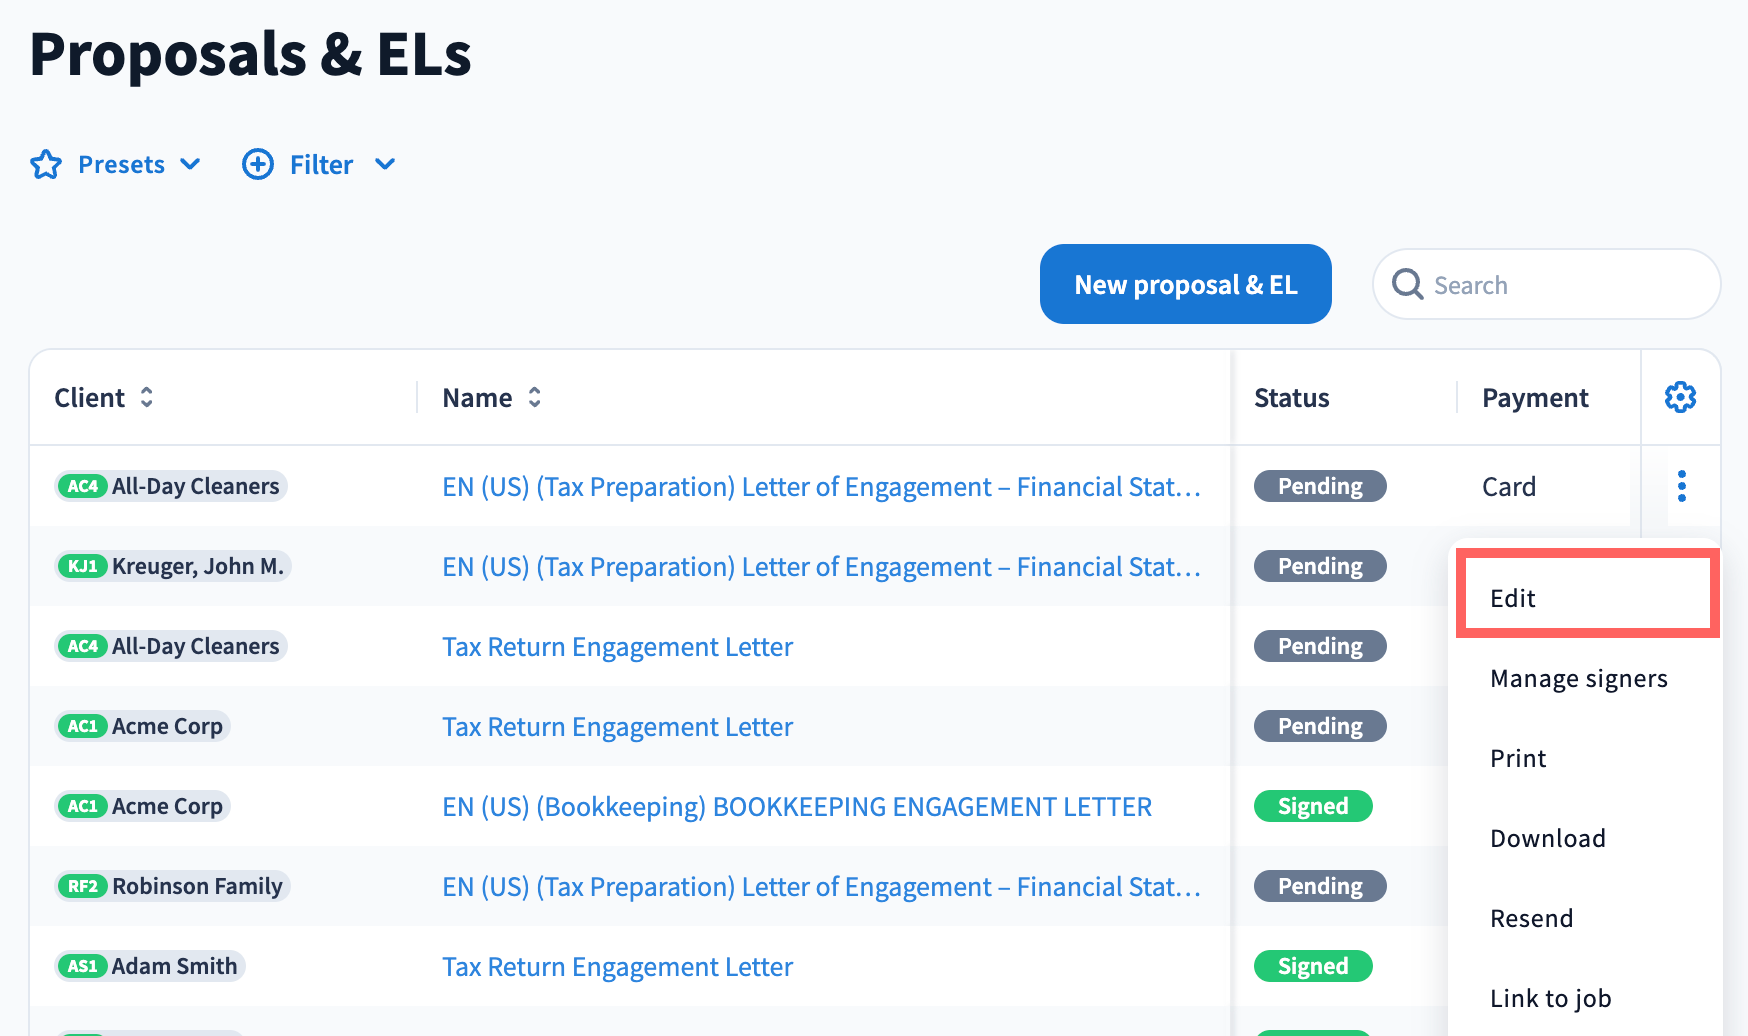
Task: Click the three-dot row actions menu
Action: pos(1681,487)
